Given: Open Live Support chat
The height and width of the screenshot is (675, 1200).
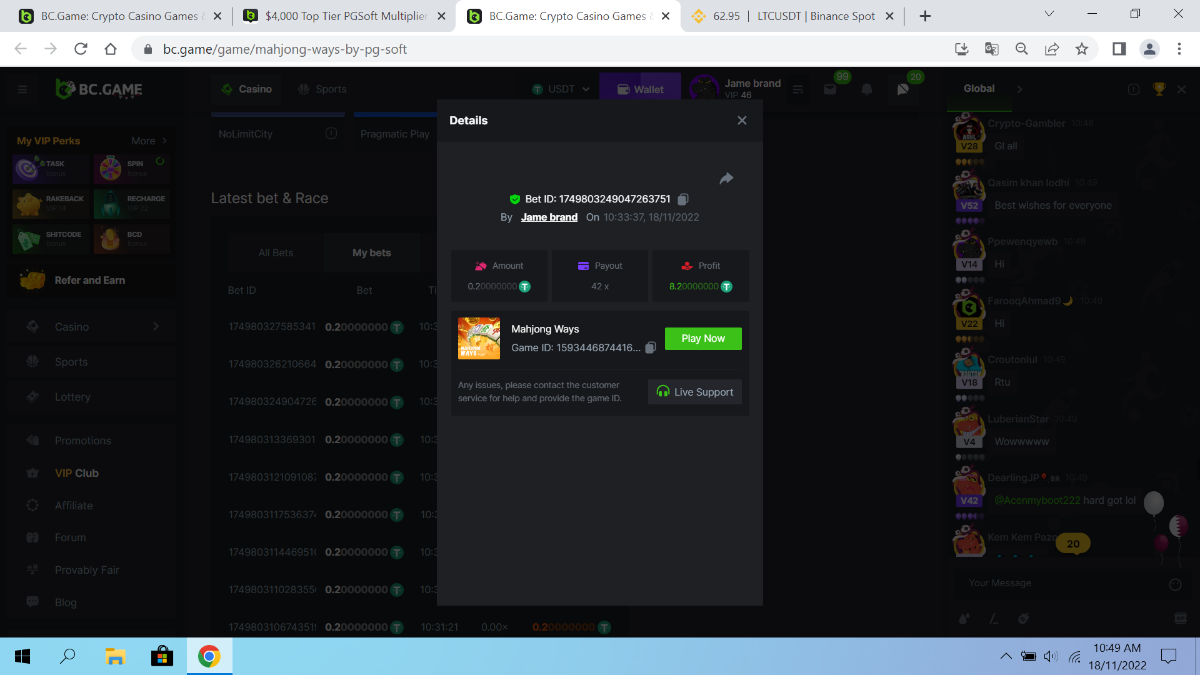Looking at the screenshot, I should (695, 392).
